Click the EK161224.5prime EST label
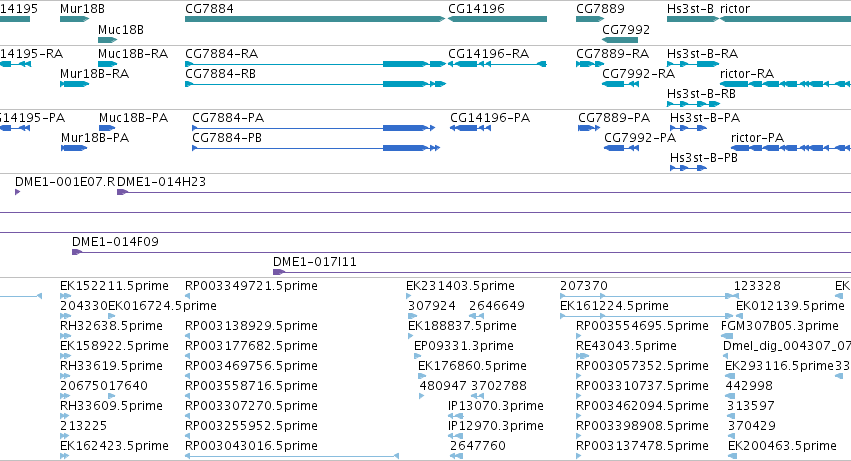851x461 pixels. pos(614,306)
